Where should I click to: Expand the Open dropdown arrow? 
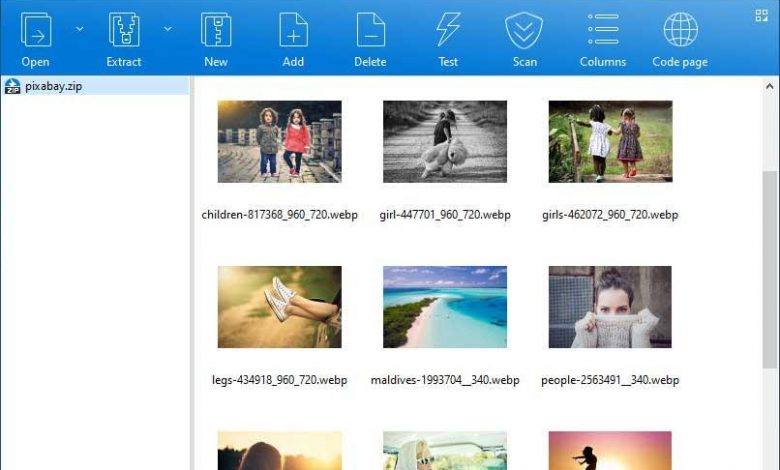click(x=80, y=29)
